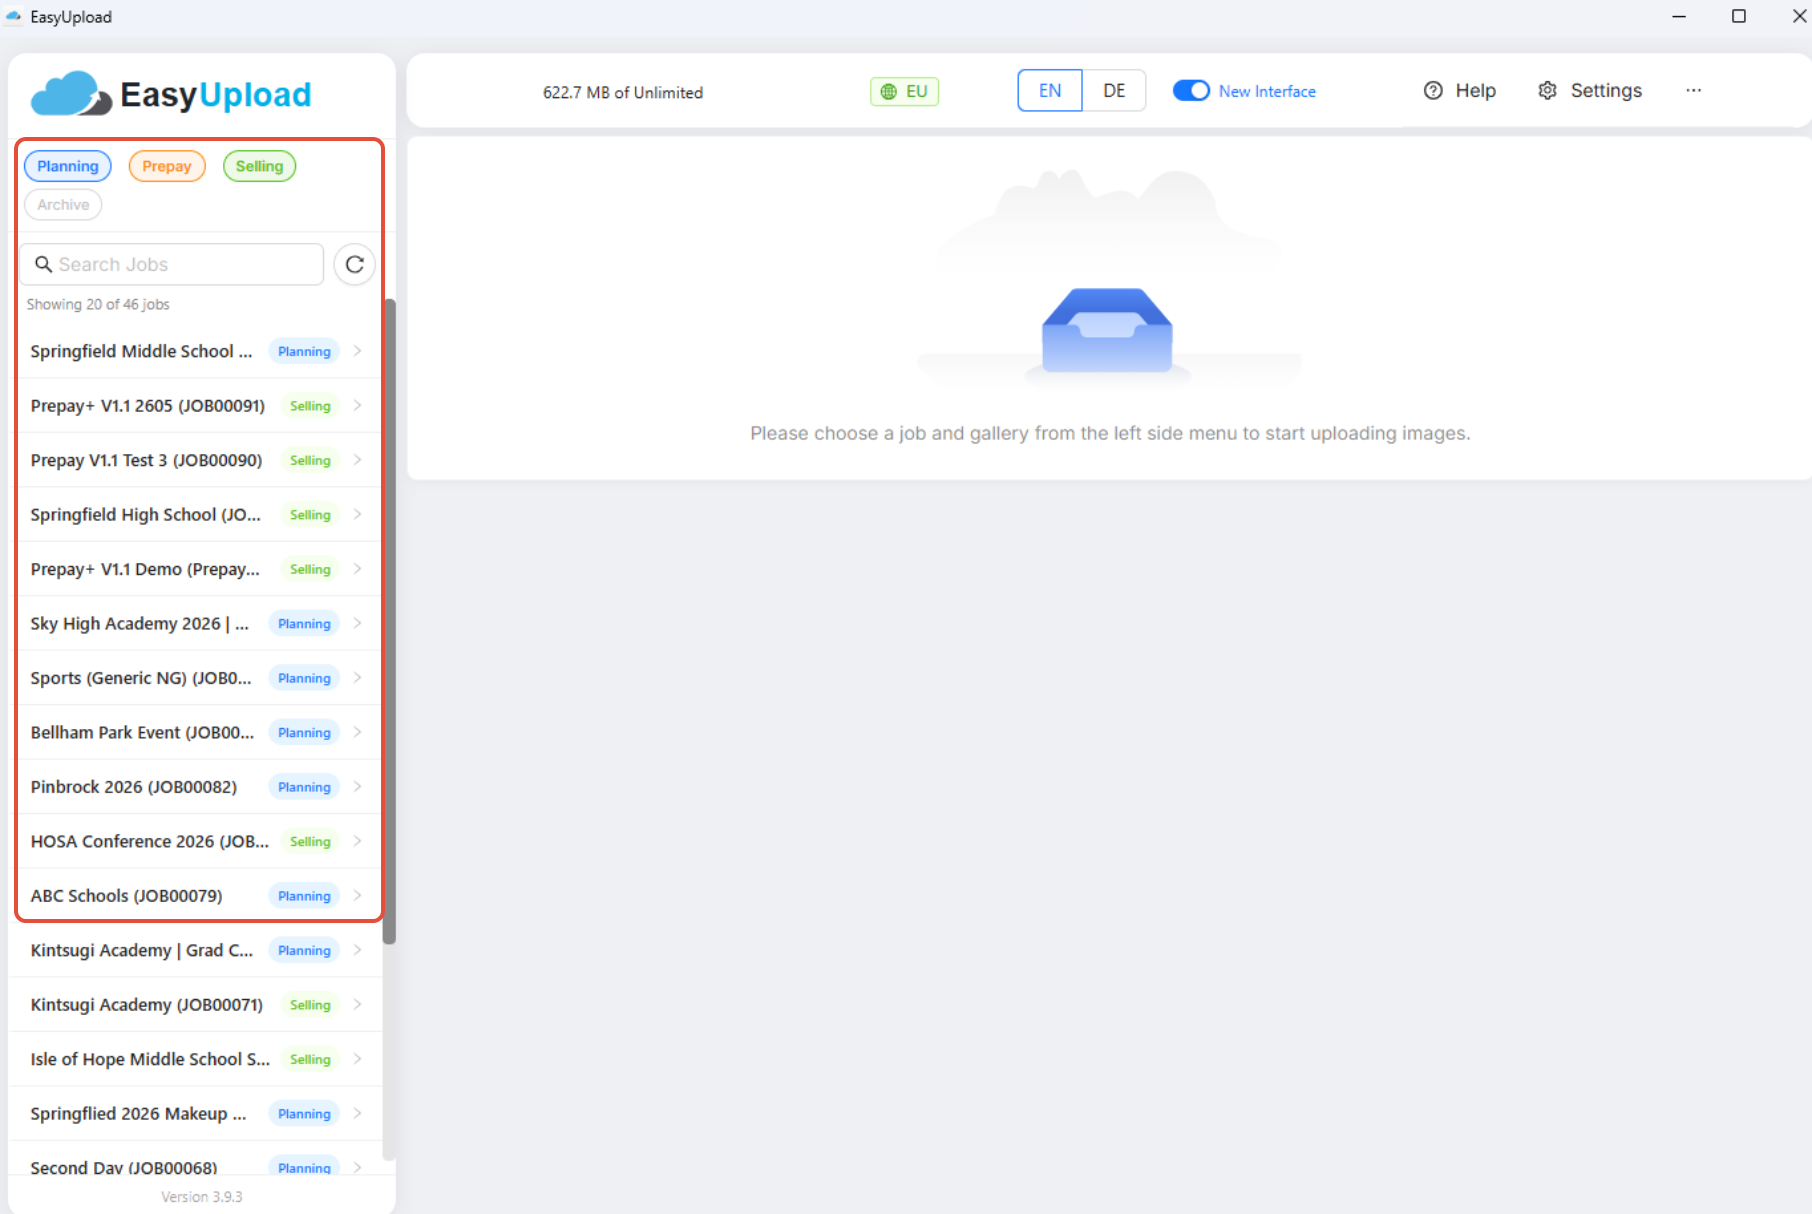
Task: Expand the Sky High Academy 2026 chevron
Action: [357, 623]
